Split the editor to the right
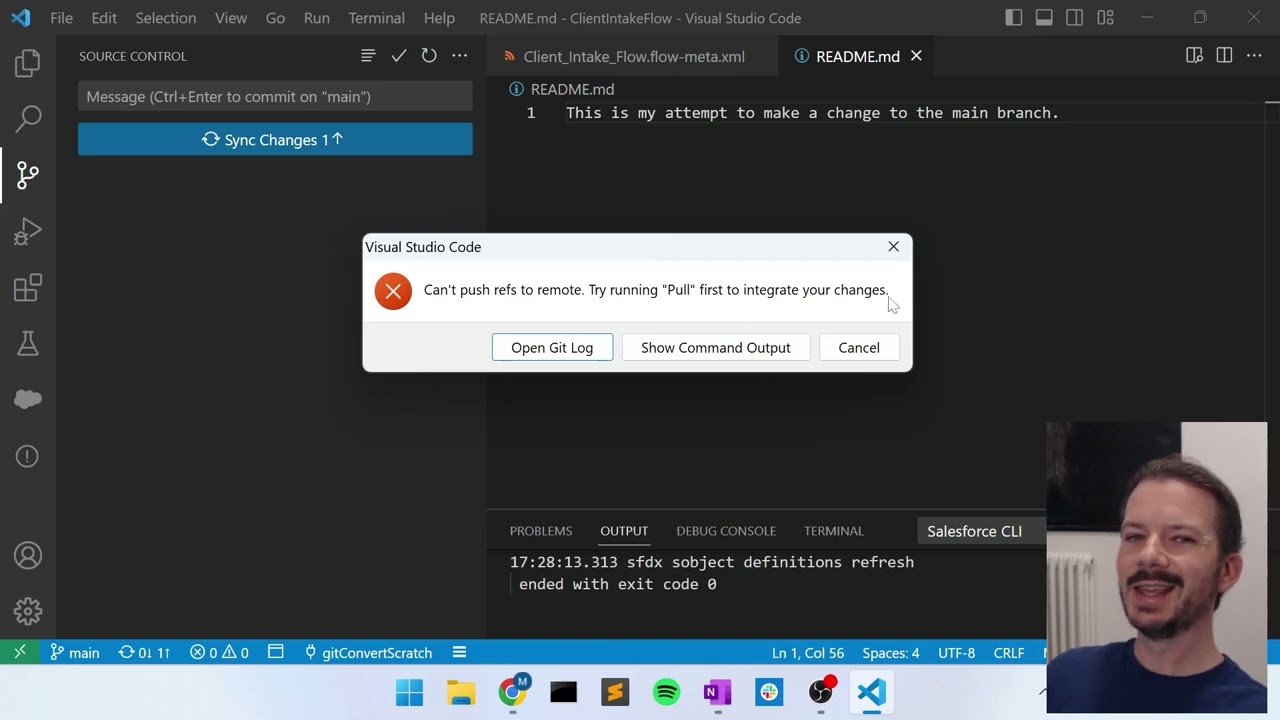The image size is (1280, 720). click(1224, 56)
